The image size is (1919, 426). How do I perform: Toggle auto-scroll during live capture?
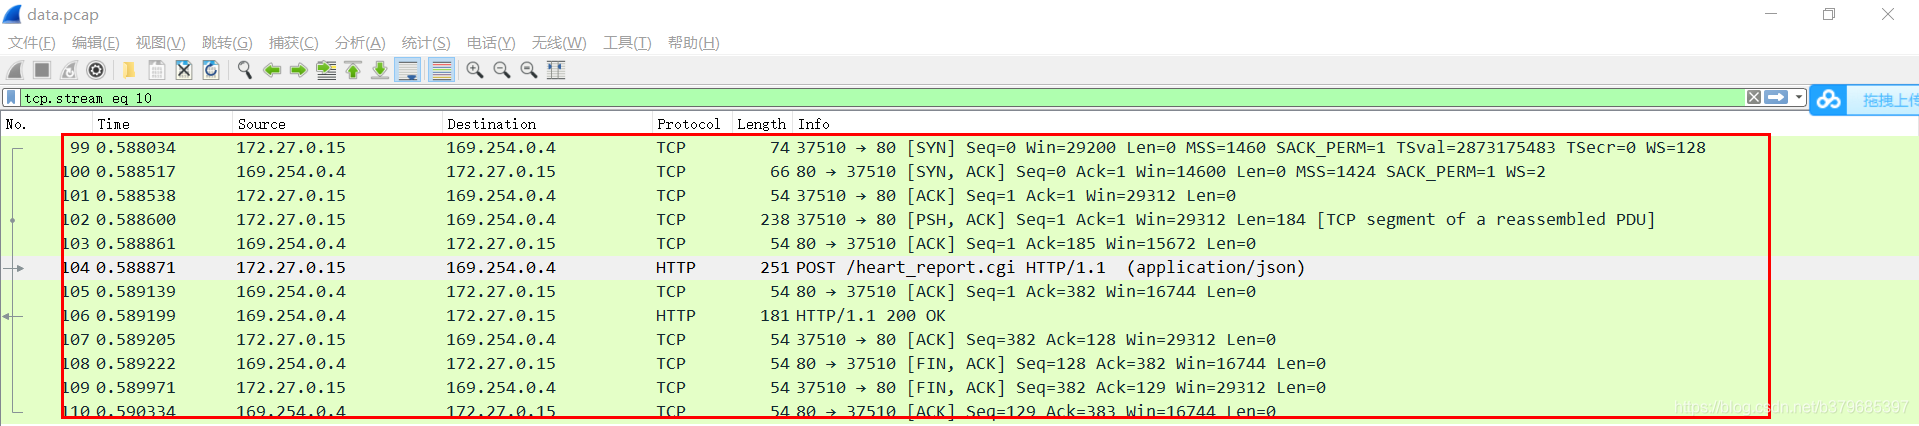pos(408,70)
